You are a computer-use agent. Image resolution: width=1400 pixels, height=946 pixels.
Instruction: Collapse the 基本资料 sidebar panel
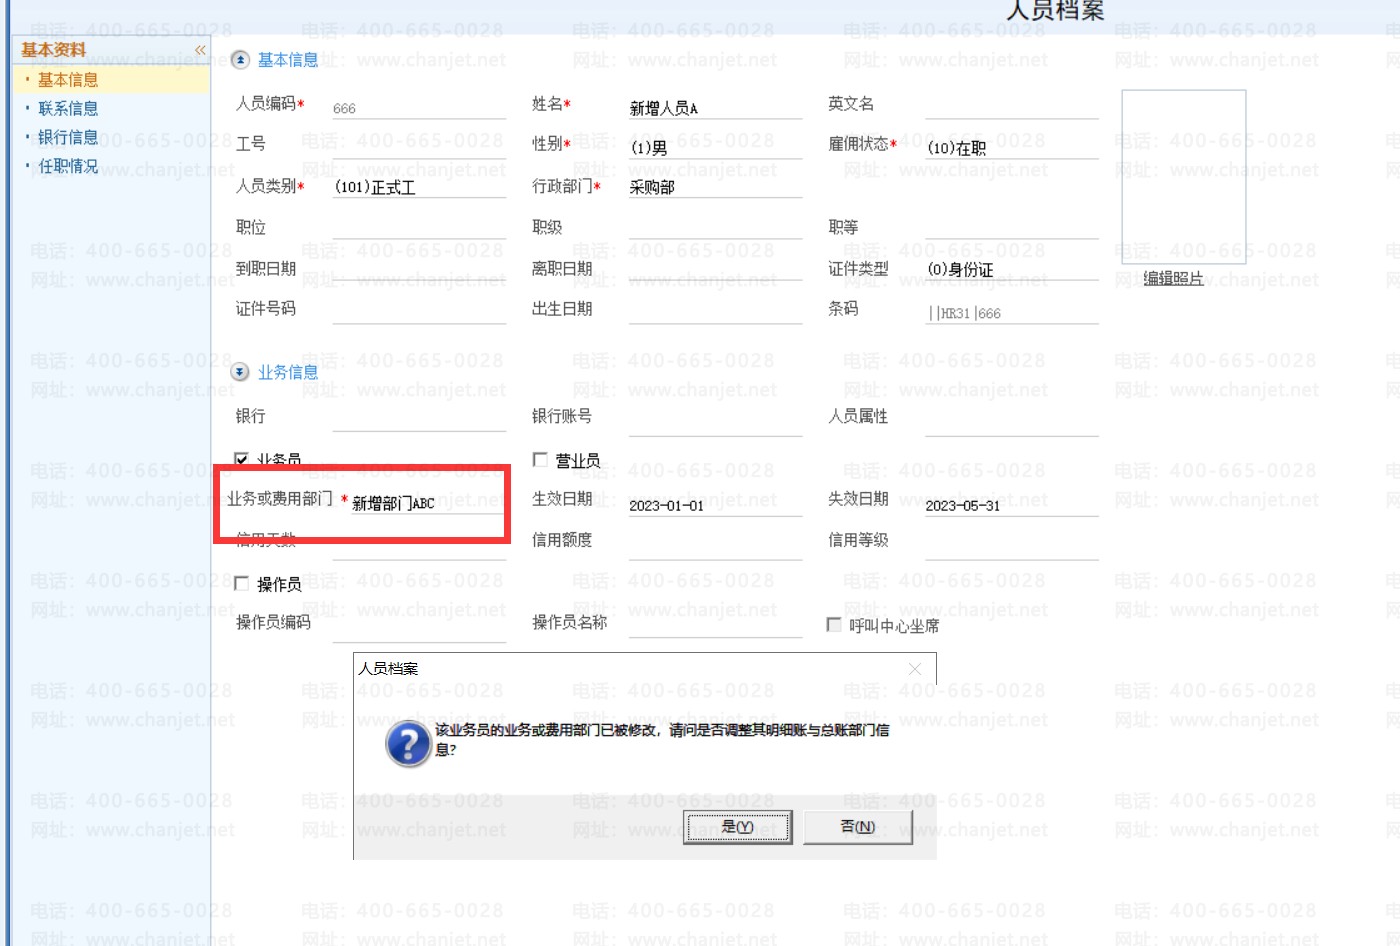(x=200, y=49)
